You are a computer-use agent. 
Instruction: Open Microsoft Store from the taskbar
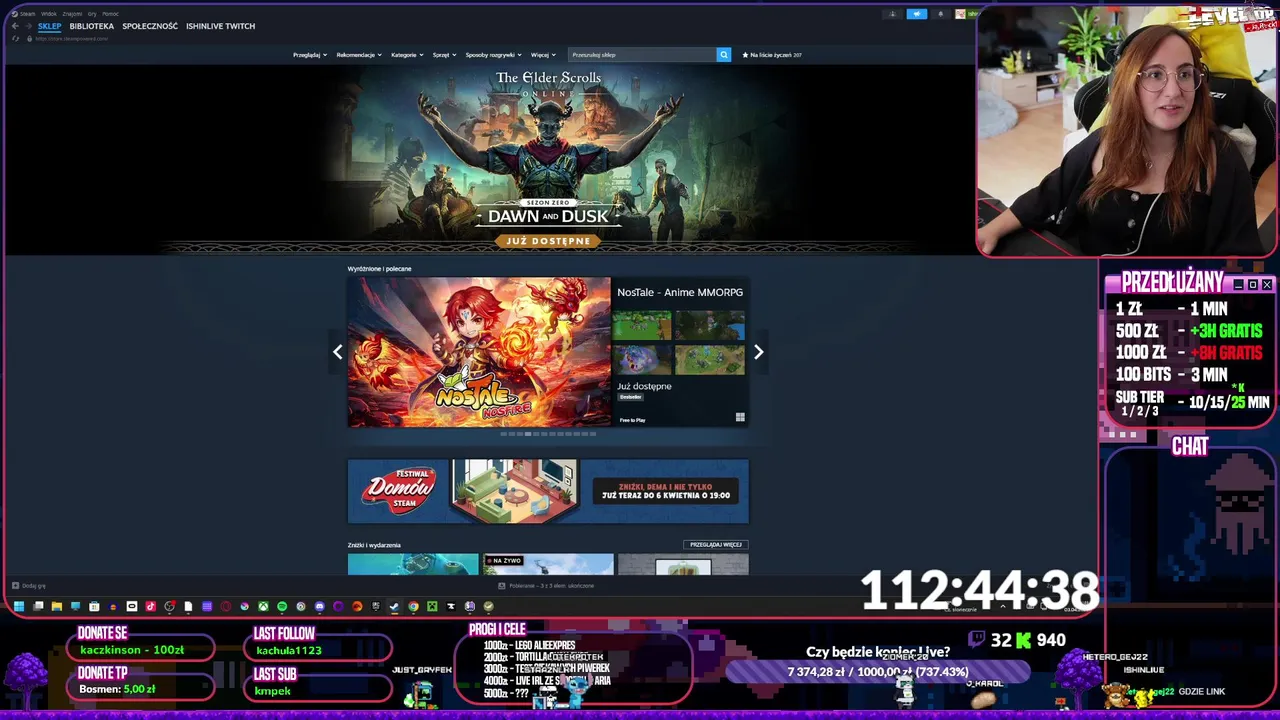94,606
